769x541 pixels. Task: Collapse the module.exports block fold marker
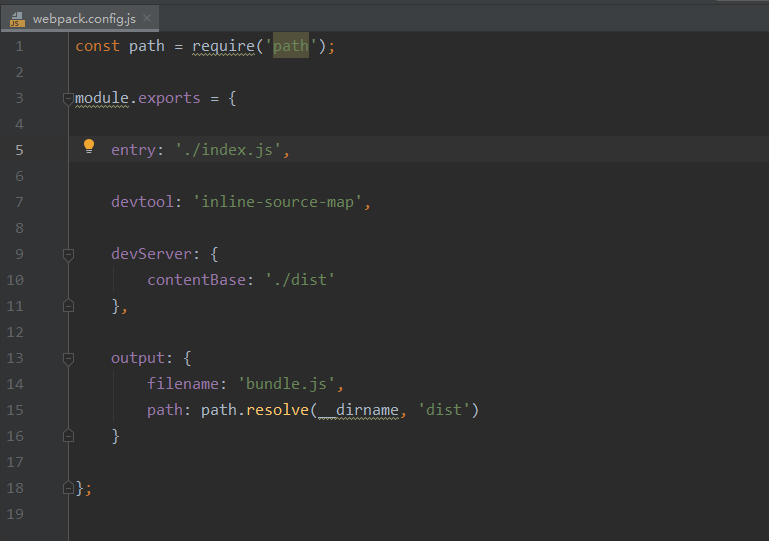[68, 99]
